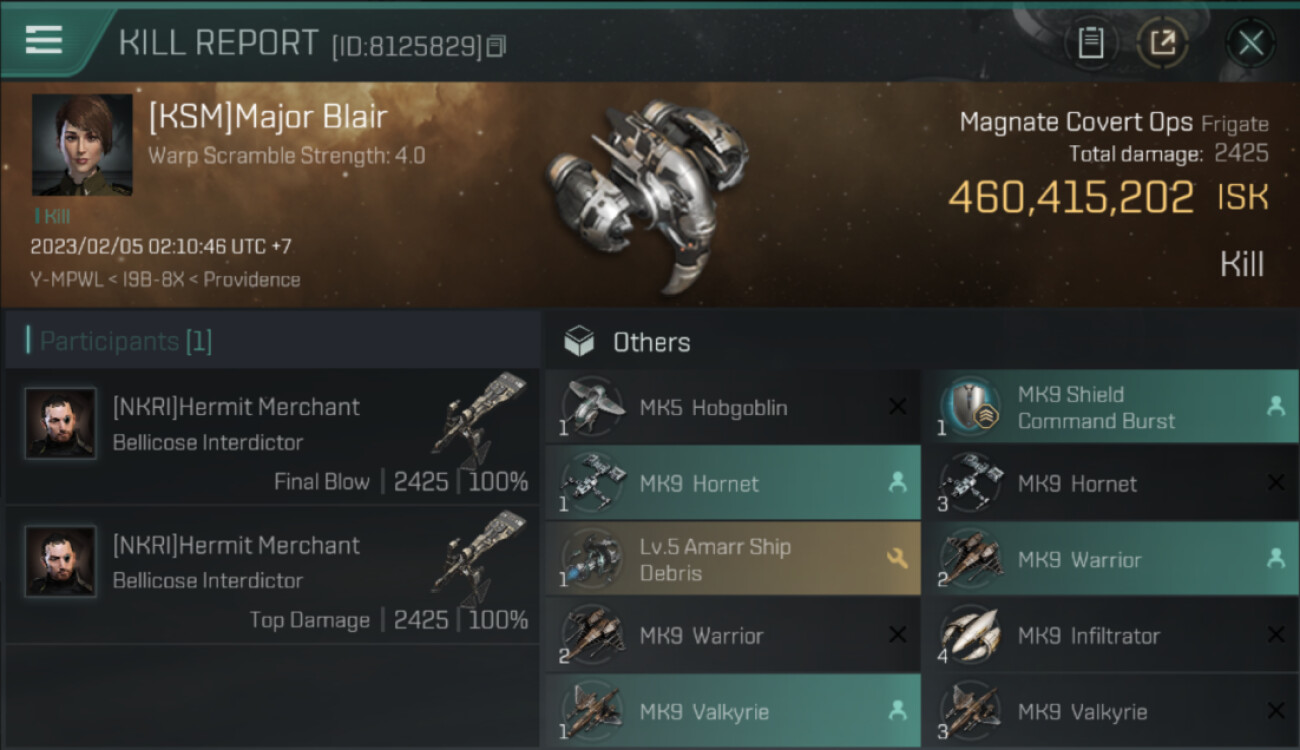The width and height of the screenshot is (1300, 750).
Task: Select the MK9 Infiltrator drone icon
Action: 970,636
